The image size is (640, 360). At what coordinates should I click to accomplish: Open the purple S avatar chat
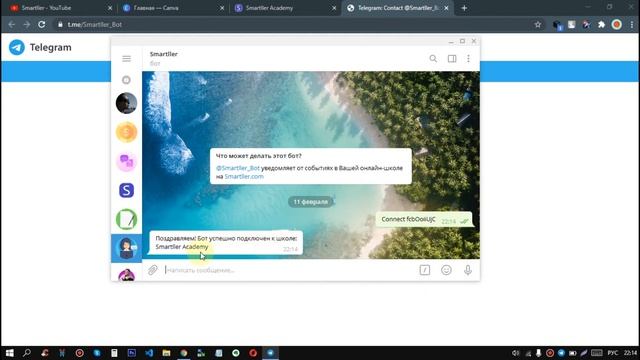tap(127, 190)
